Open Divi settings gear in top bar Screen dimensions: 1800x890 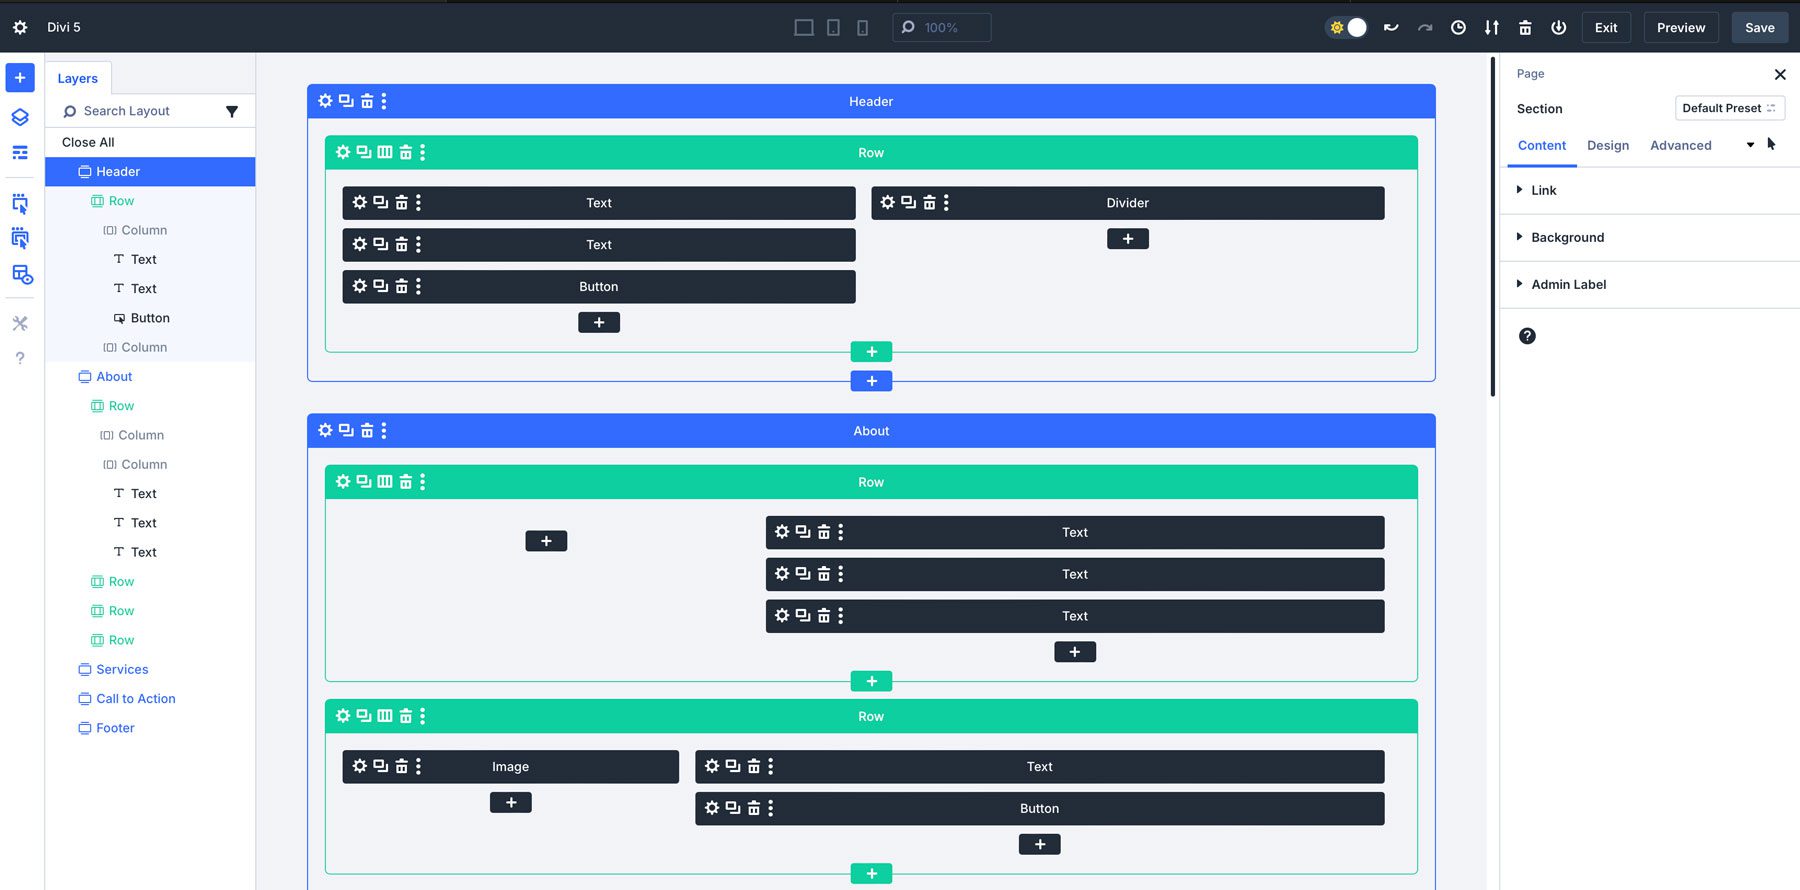(20, 27)
